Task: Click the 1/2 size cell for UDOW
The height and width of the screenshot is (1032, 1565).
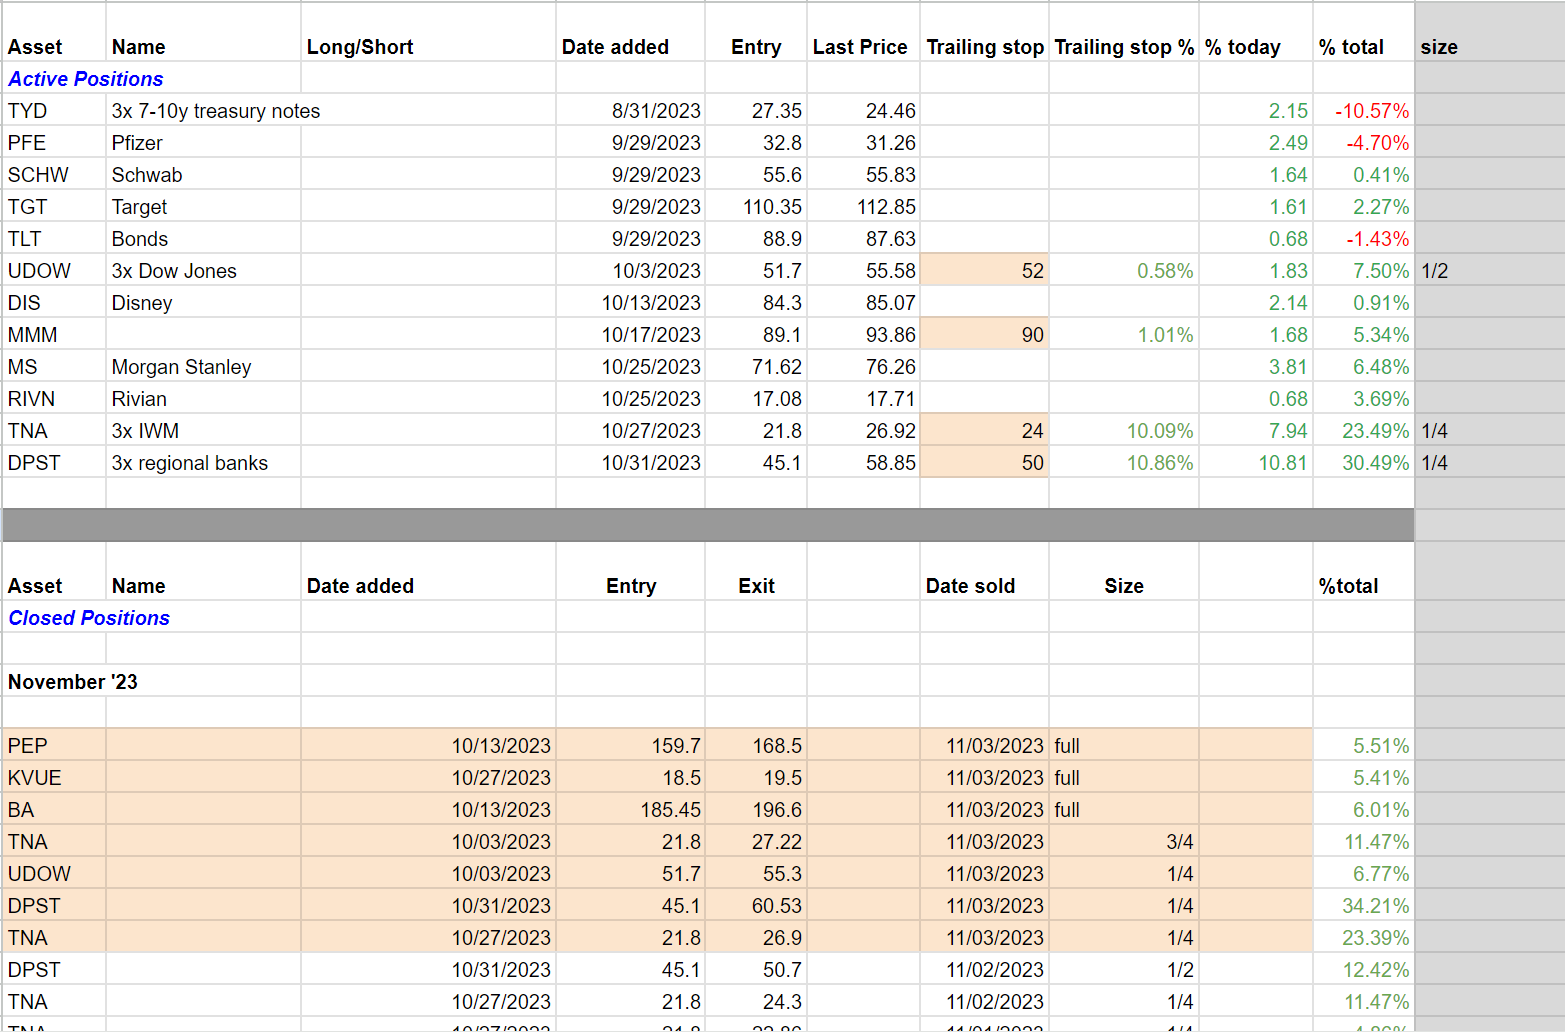Action: [x=1490, y=271]
